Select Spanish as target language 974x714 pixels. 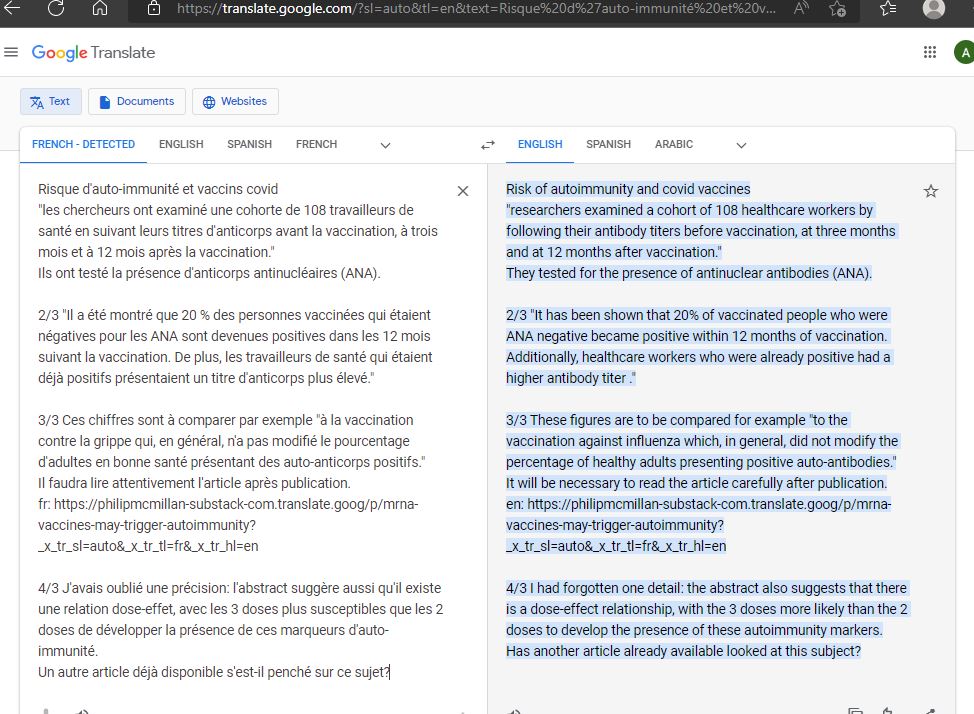(x=608, y=144)
